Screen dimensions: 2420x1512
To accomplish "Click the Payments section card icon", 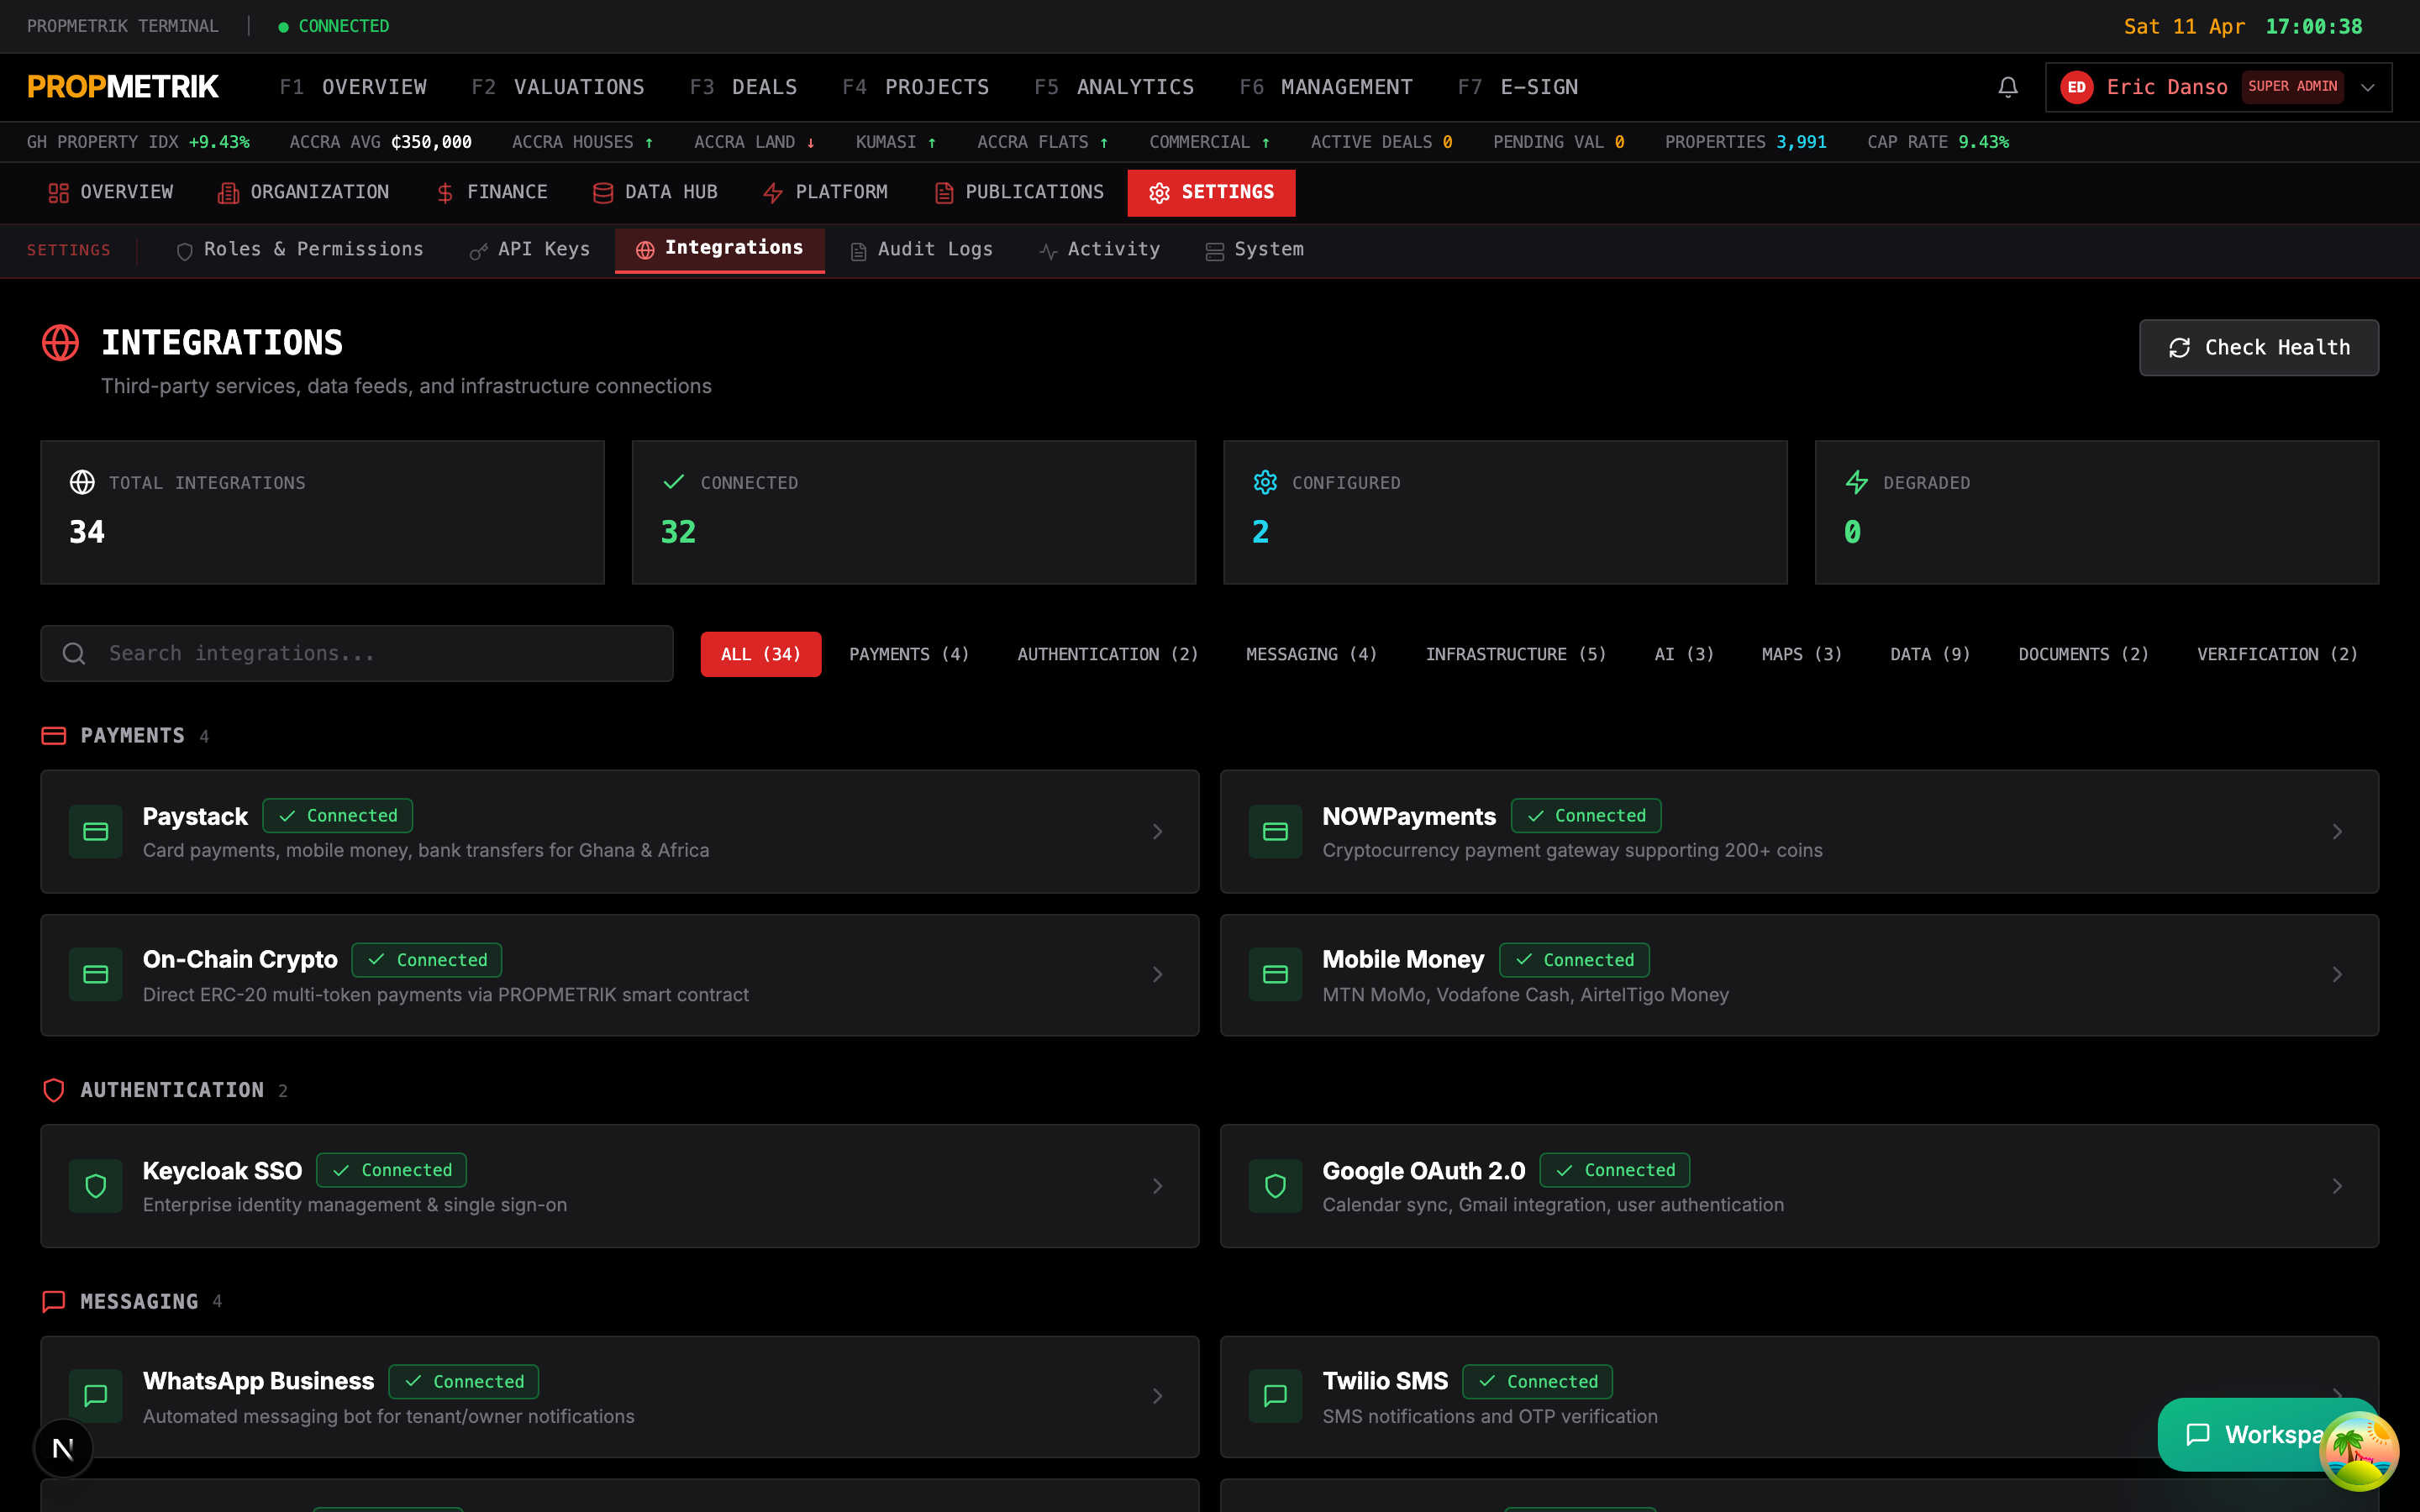I will (x=54, y=736).
